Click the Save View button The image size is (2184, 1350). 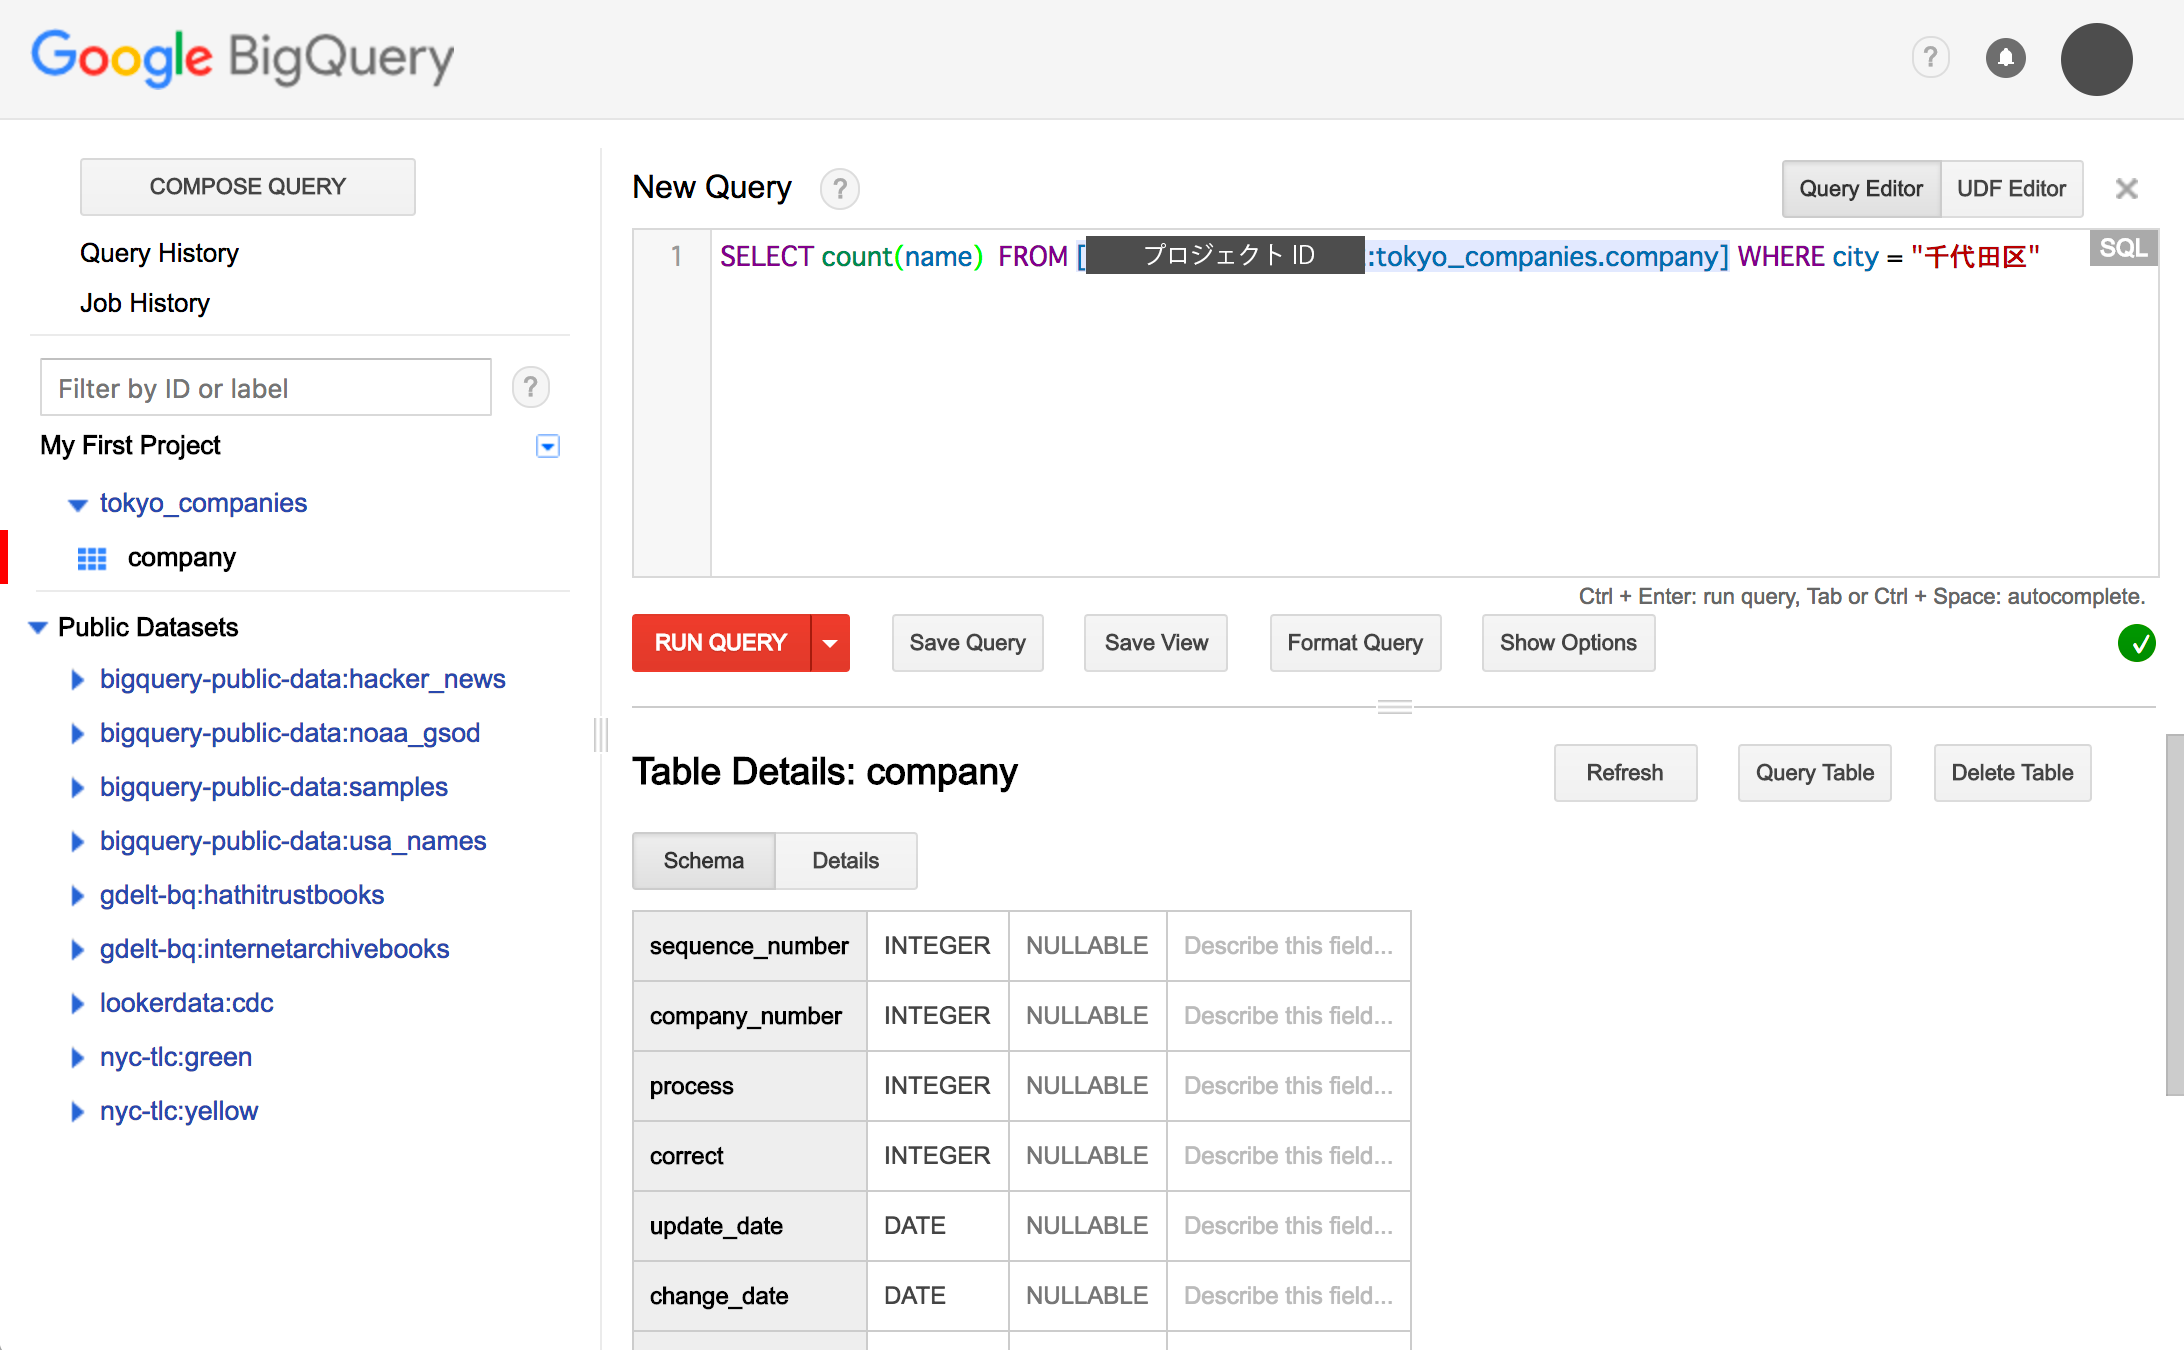point(1156,643)
